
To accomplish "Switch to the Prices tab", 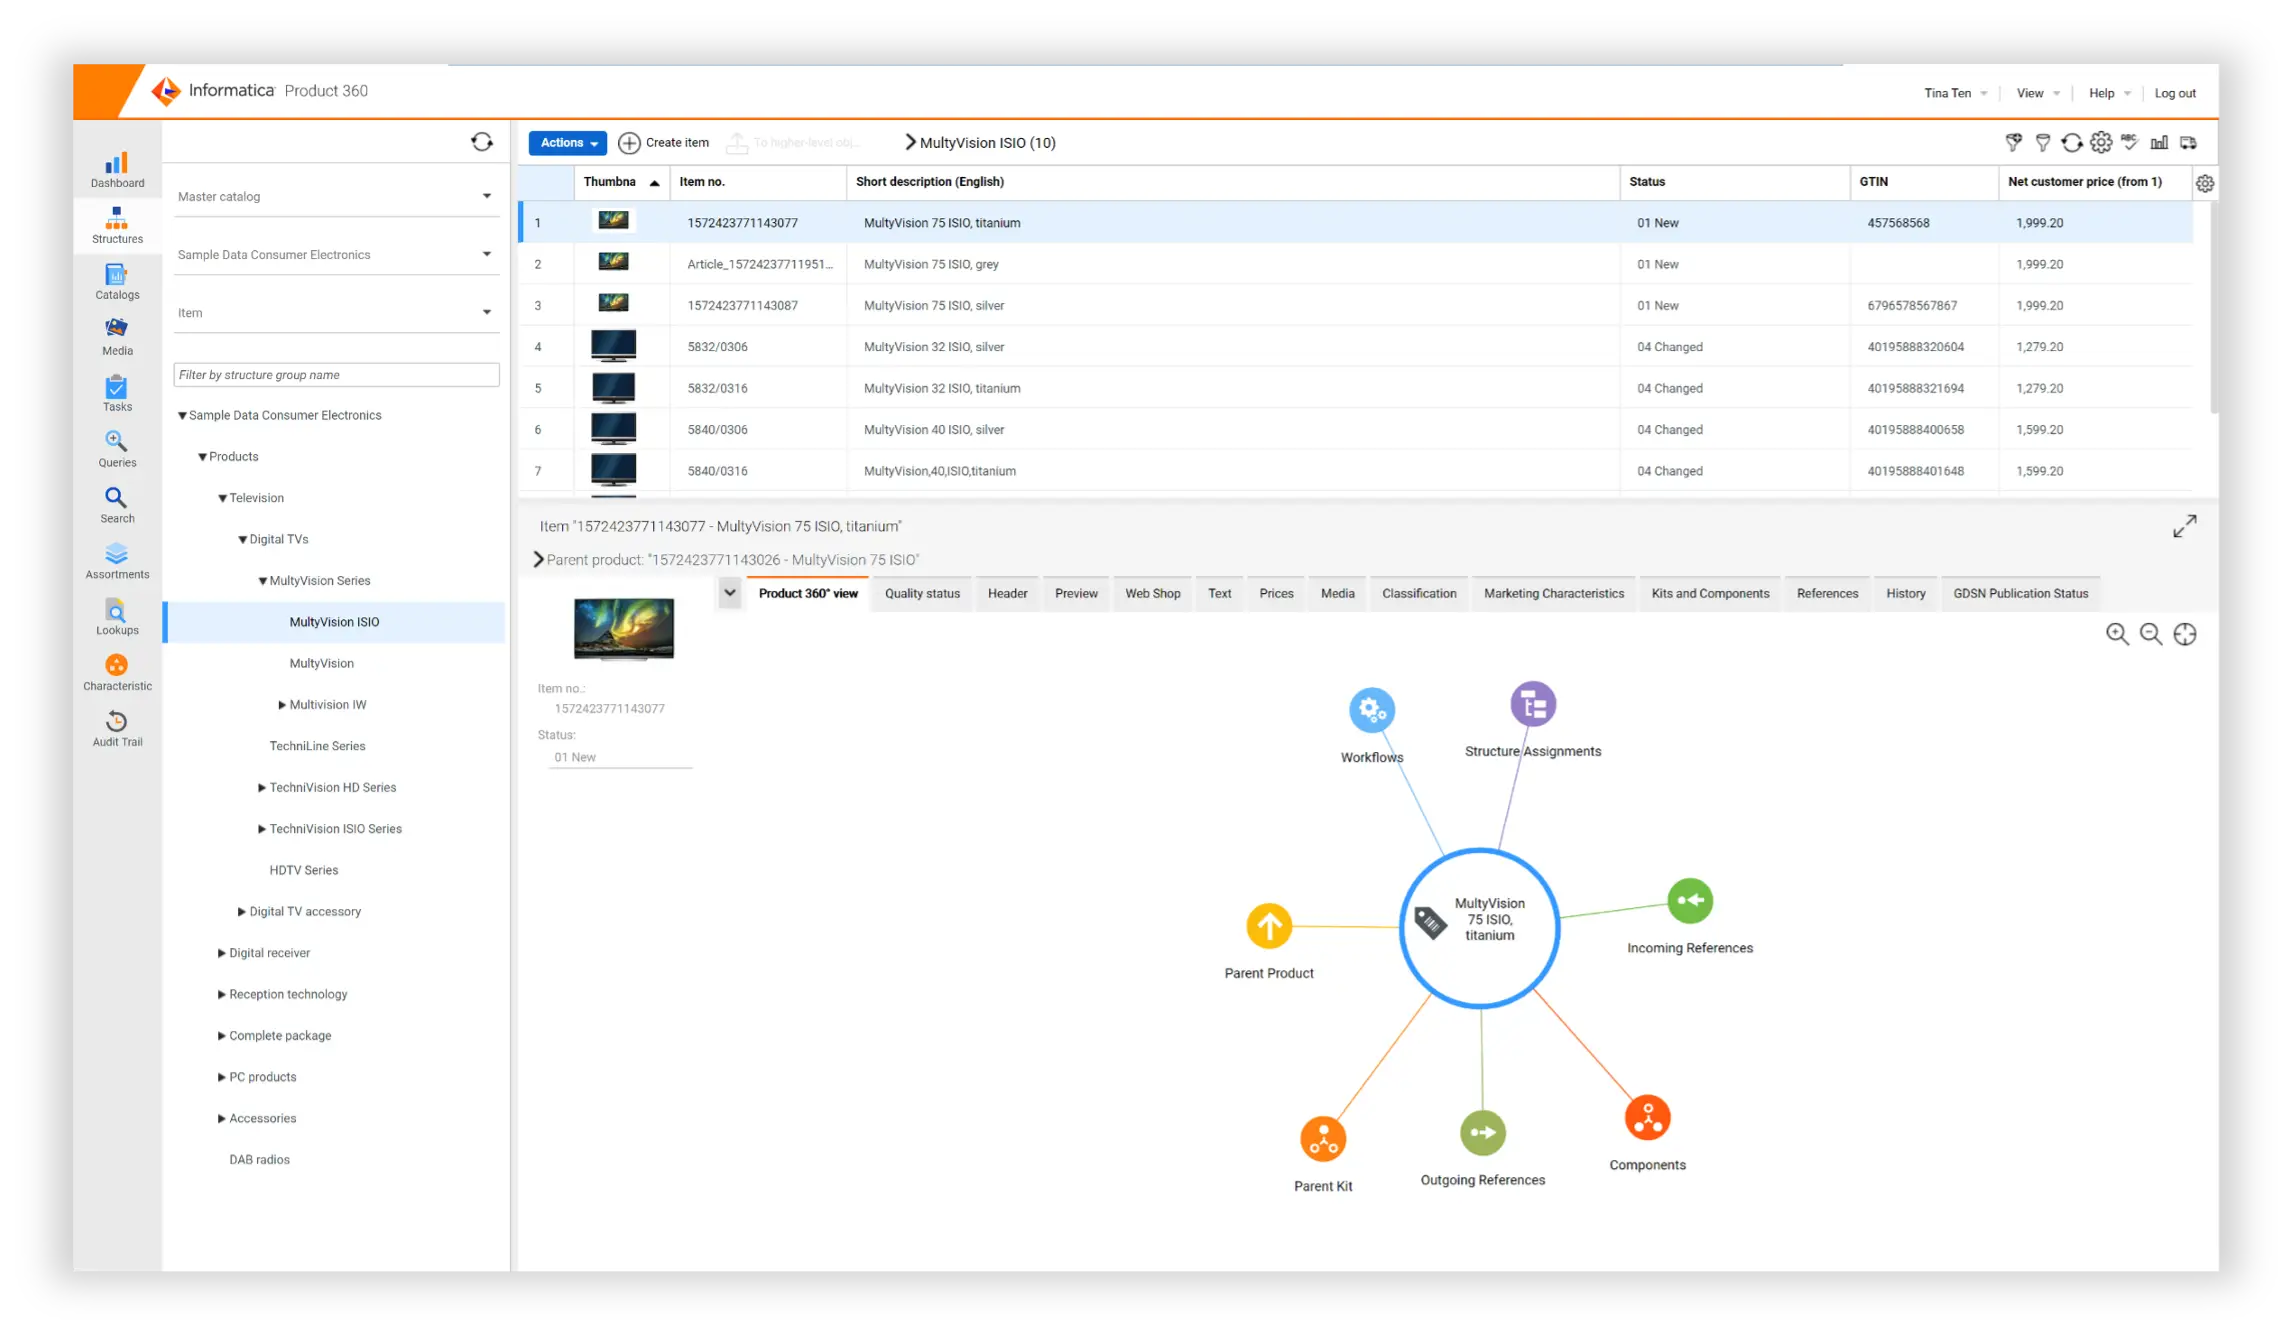I will [1275, 592].
